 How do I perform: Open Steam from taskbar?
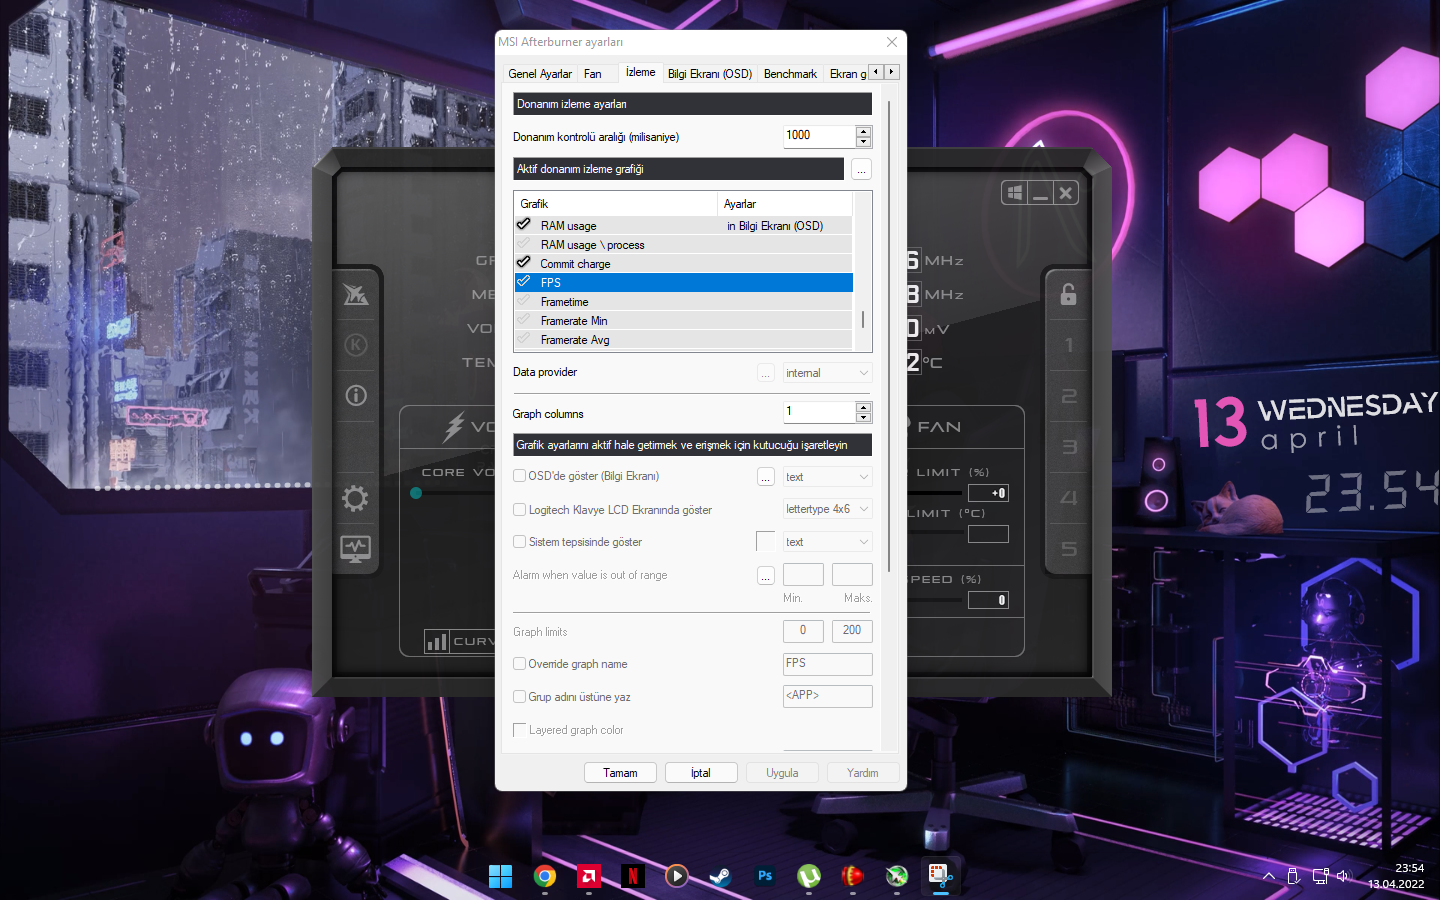click(720, 876)
